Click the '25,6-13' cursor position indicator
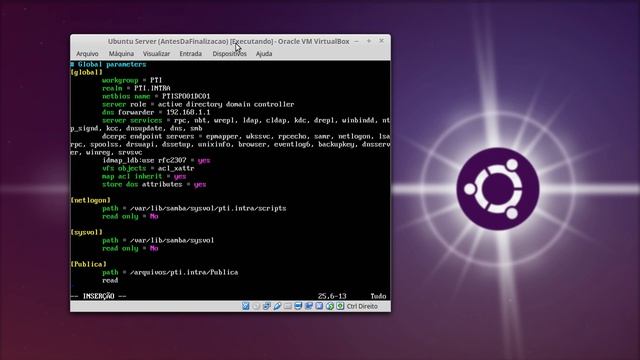The image size is (640, 360). 332,296
